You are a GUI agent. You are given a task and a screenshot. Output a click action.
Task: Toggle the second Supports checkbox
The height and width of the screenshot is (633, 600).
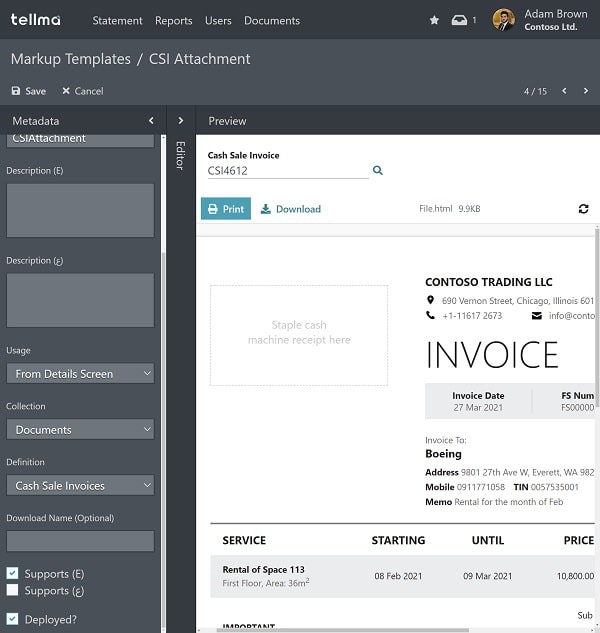click(x=13, y=590)
